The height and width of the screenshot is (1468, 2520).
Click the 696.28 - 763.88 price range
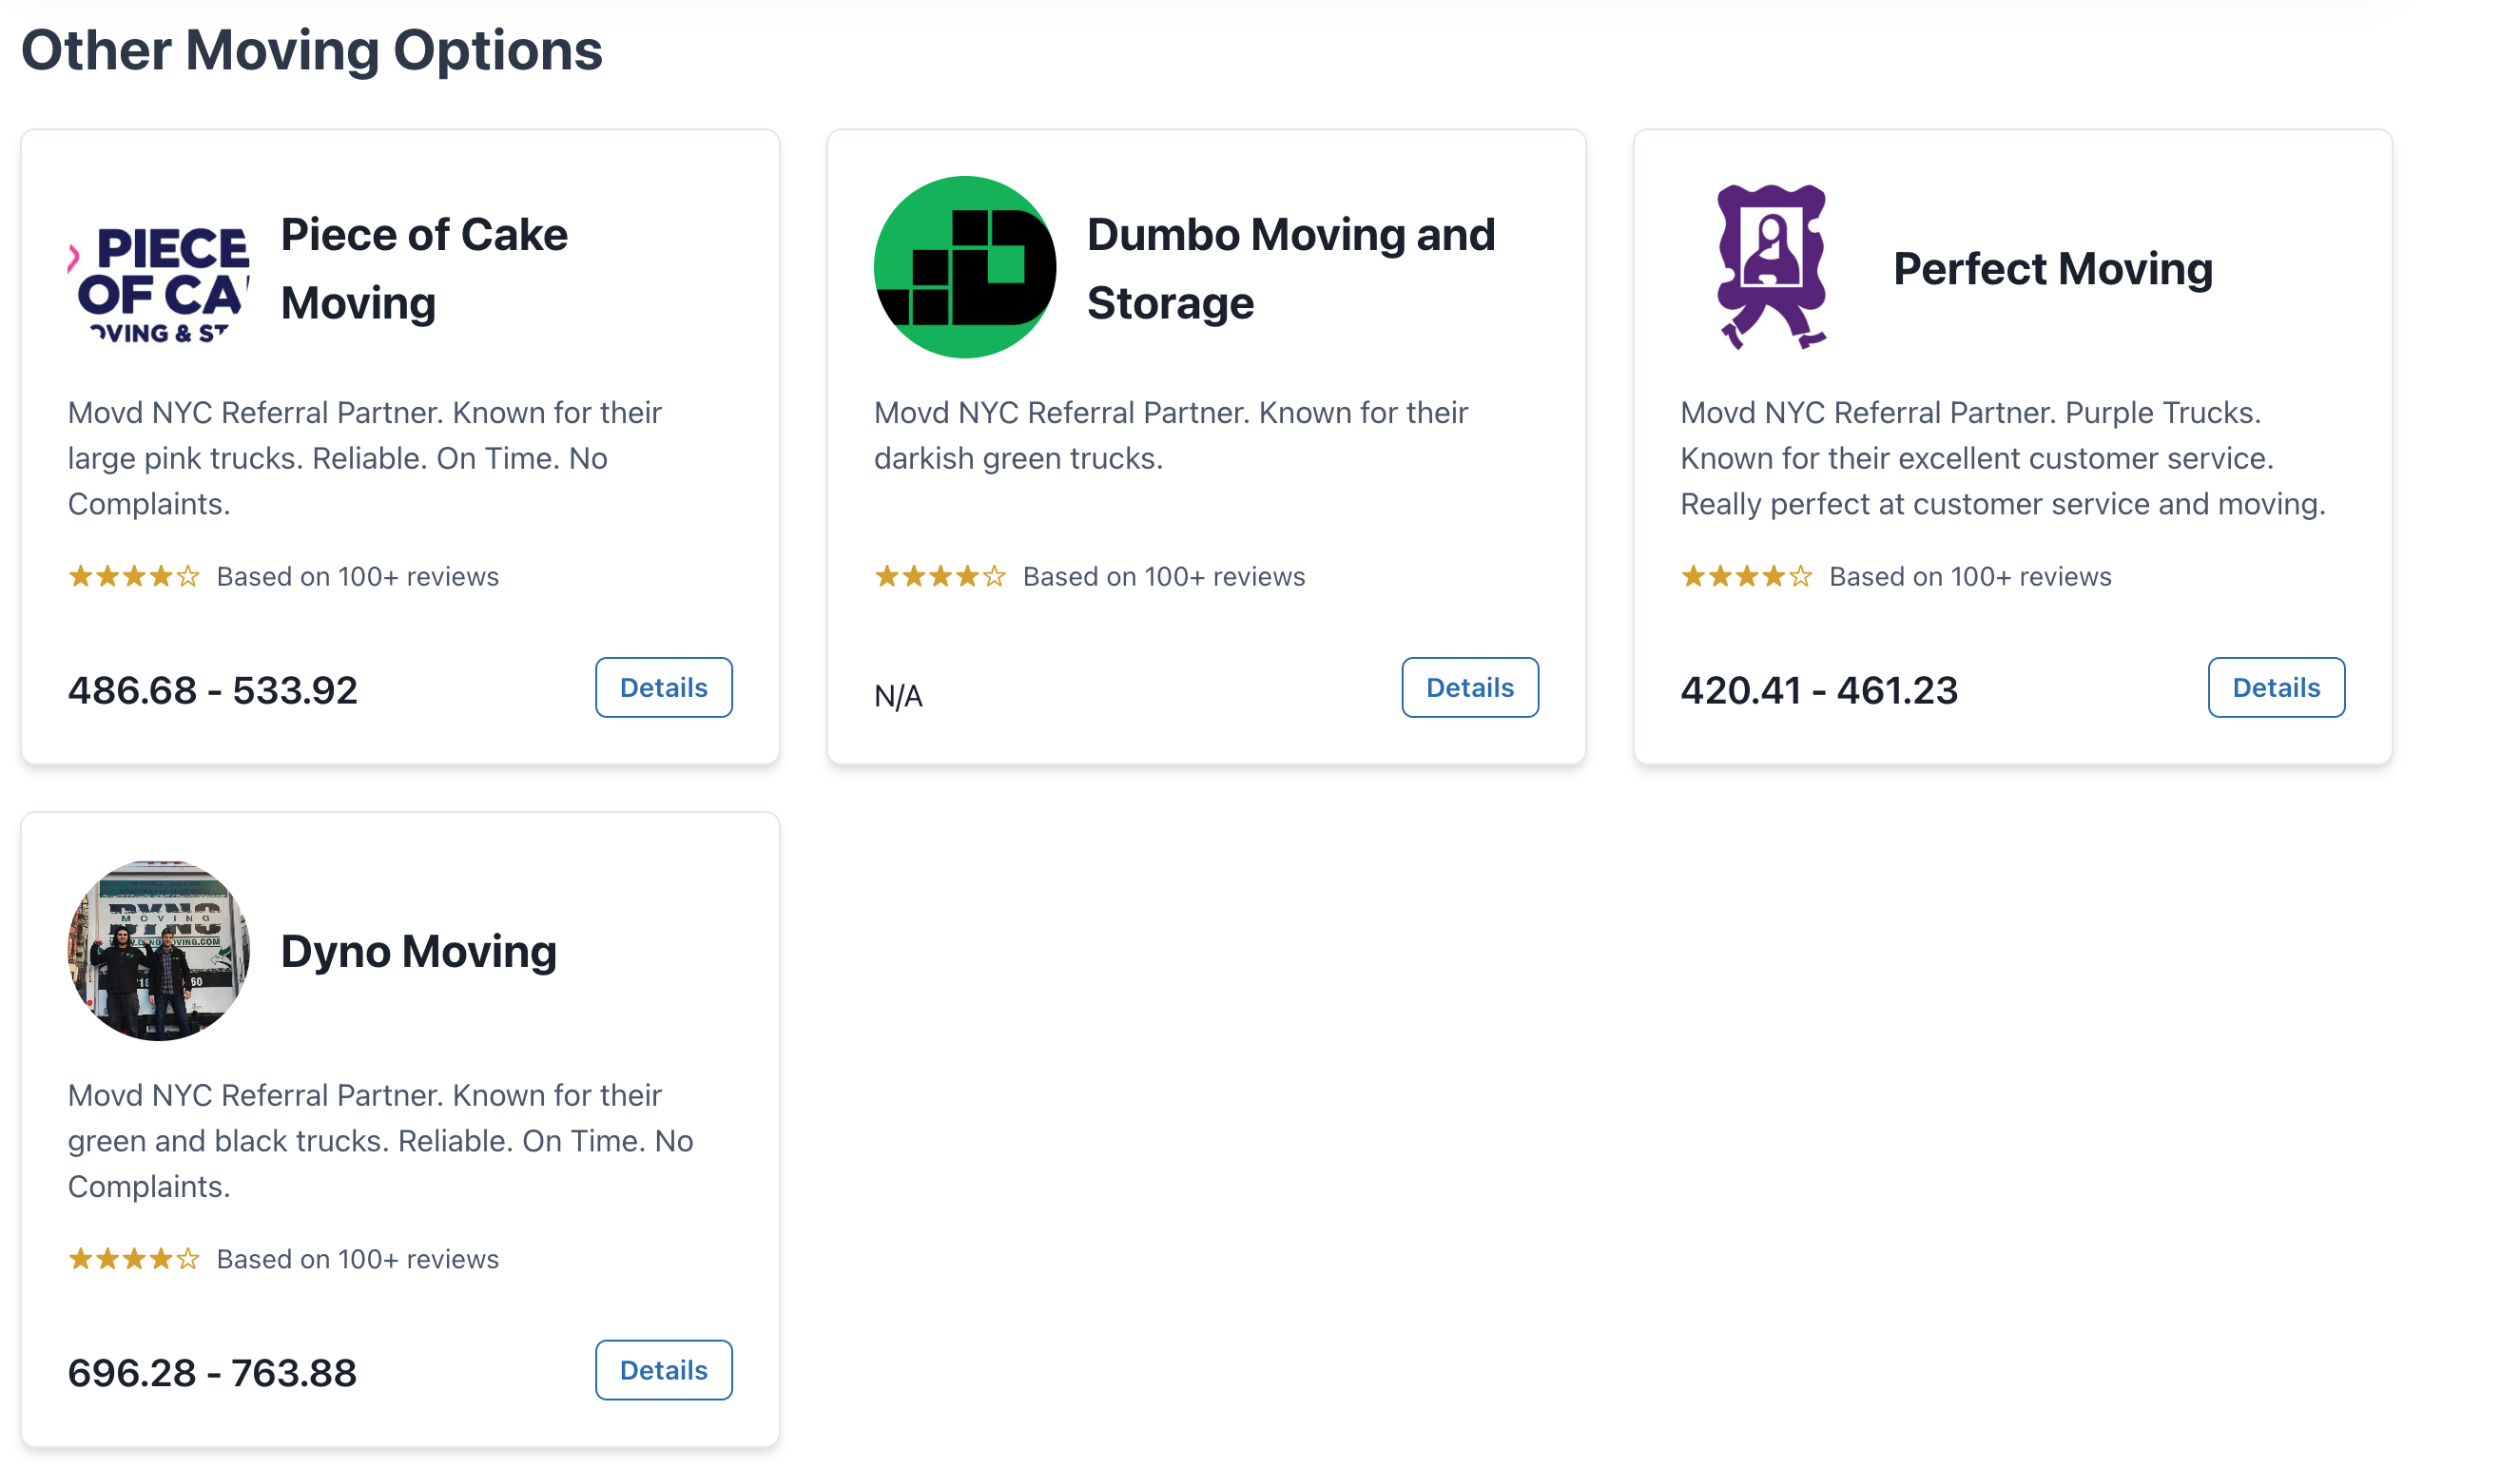point(212,1372)
